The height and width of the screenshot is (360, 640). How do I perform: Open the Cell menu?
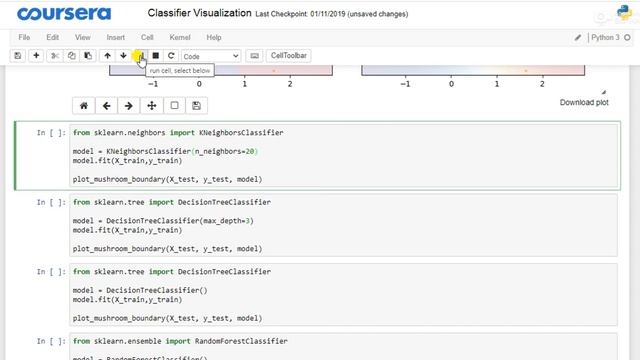[x=147, y=37]
